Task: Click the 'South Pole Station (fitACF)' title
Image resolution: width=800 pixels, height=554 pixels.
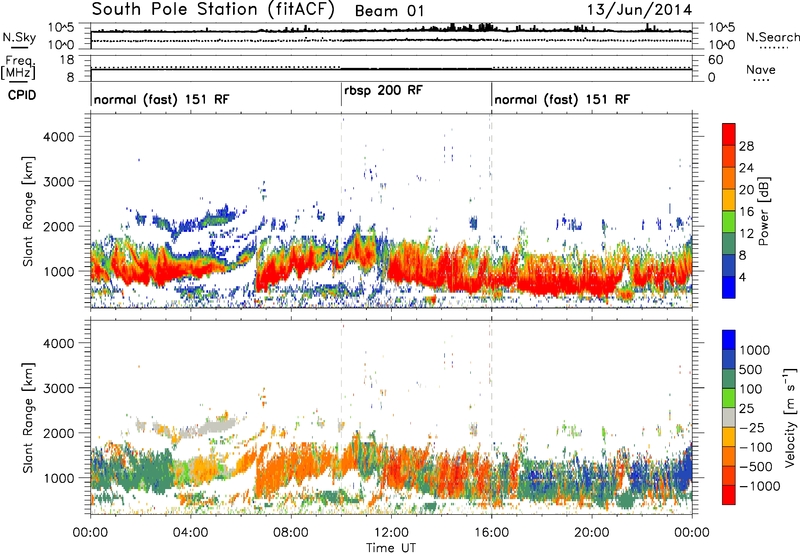Action: pos(213,10)
